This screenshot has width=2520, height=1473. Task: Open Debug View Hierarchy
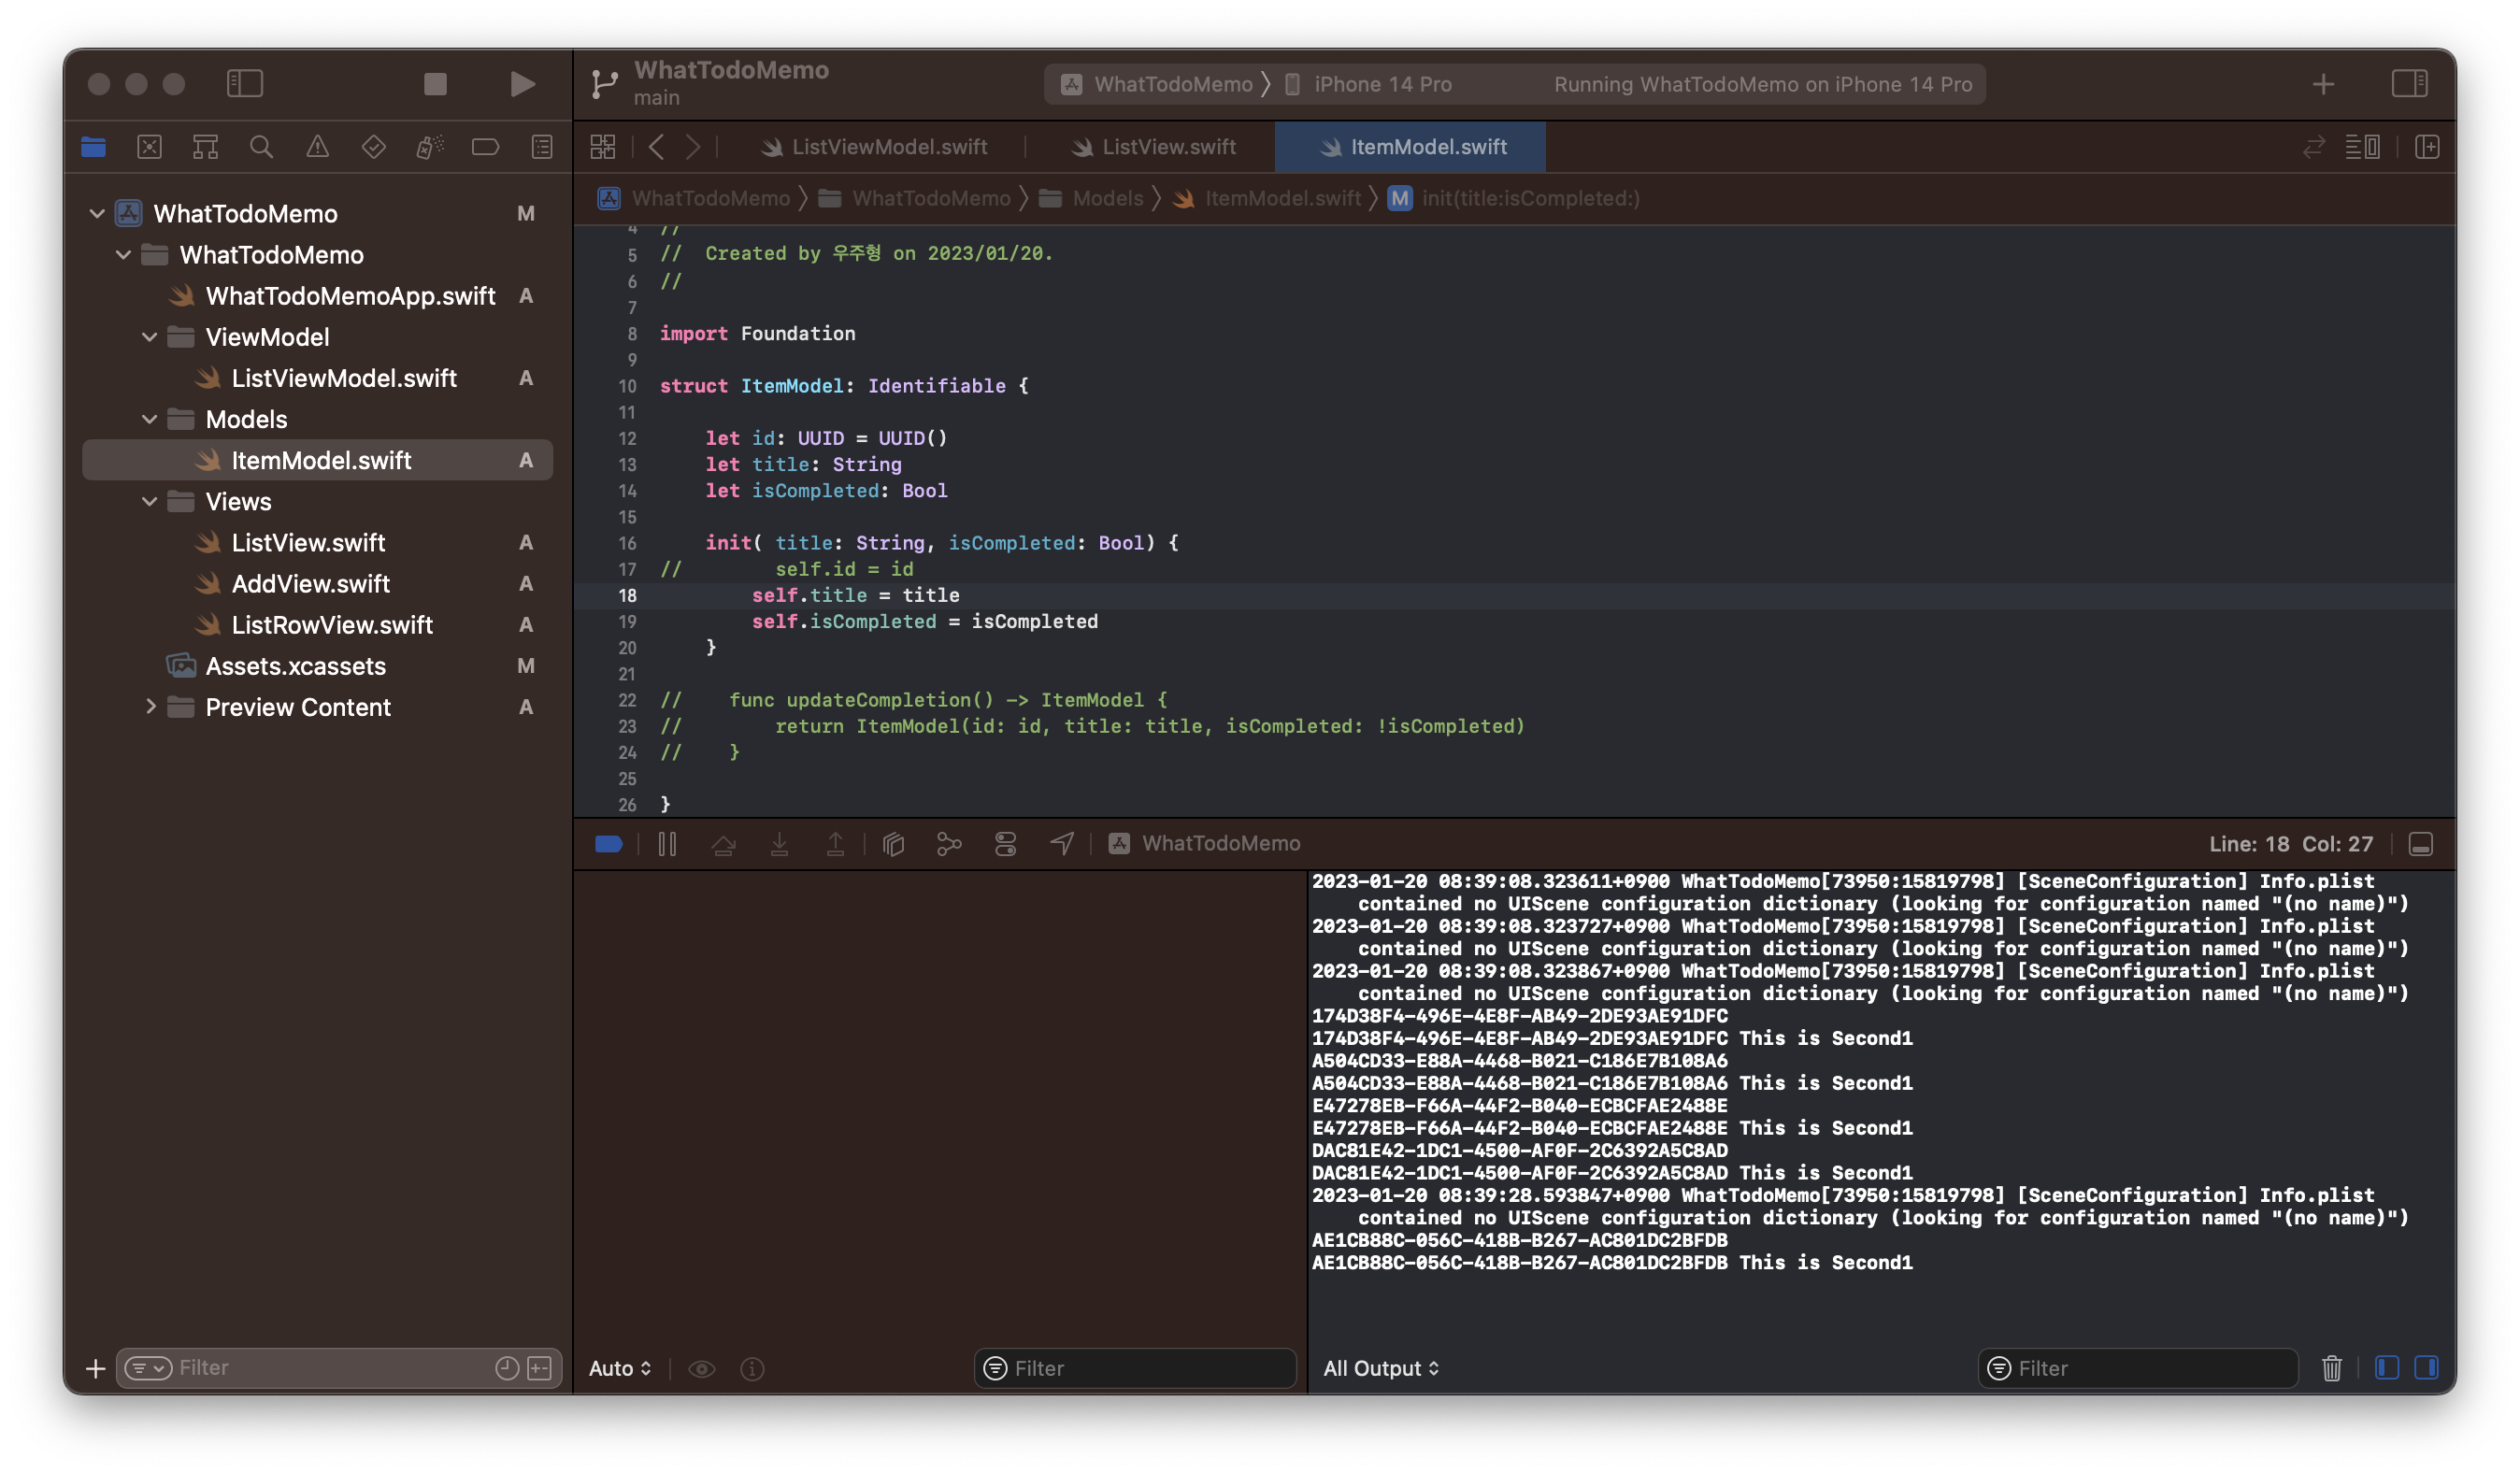pyautogui.click(x=893, y=844)
